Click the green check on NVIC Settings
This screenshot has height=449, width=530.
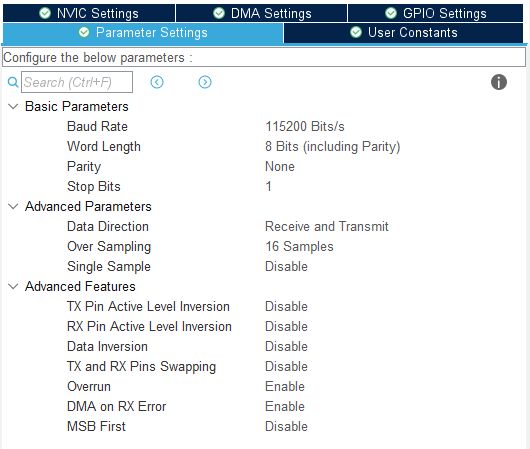45,13
